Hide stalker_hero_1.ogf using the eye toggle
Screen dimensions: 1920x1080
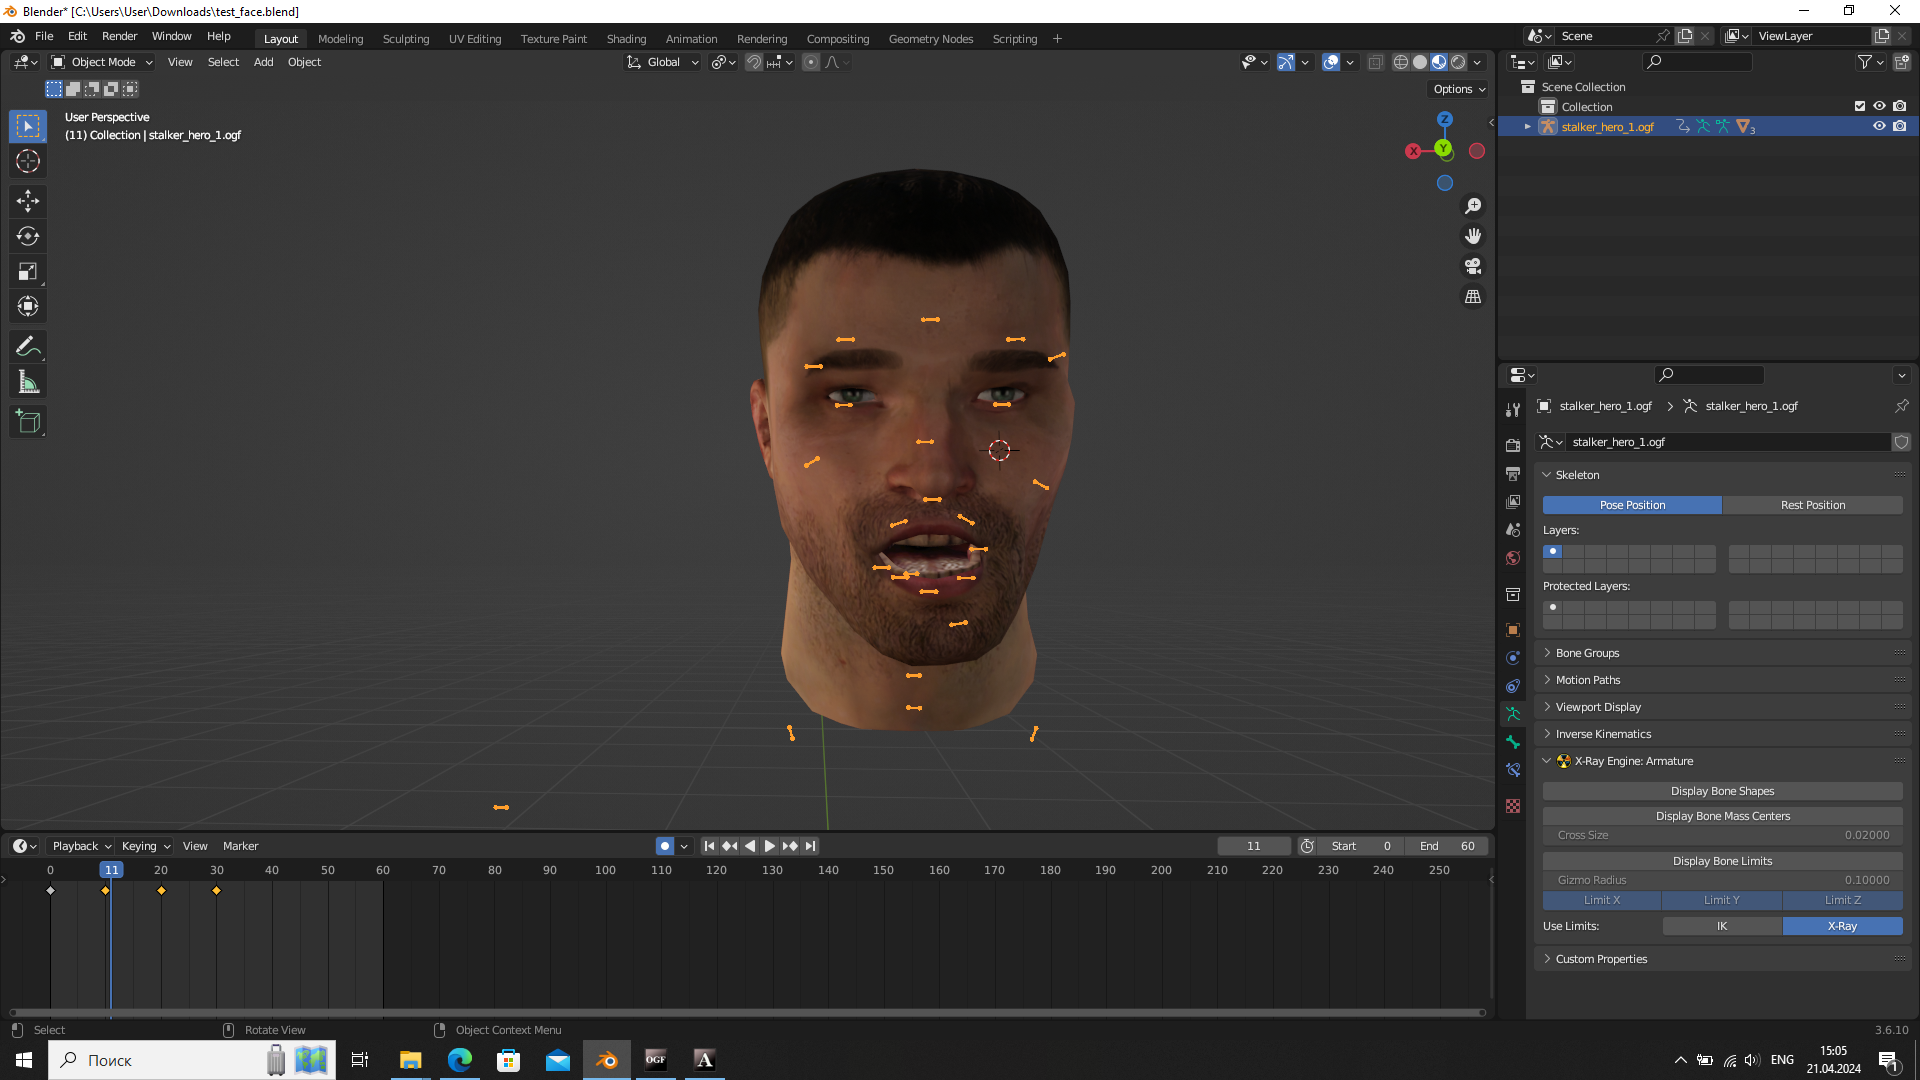click(1879, 126)
